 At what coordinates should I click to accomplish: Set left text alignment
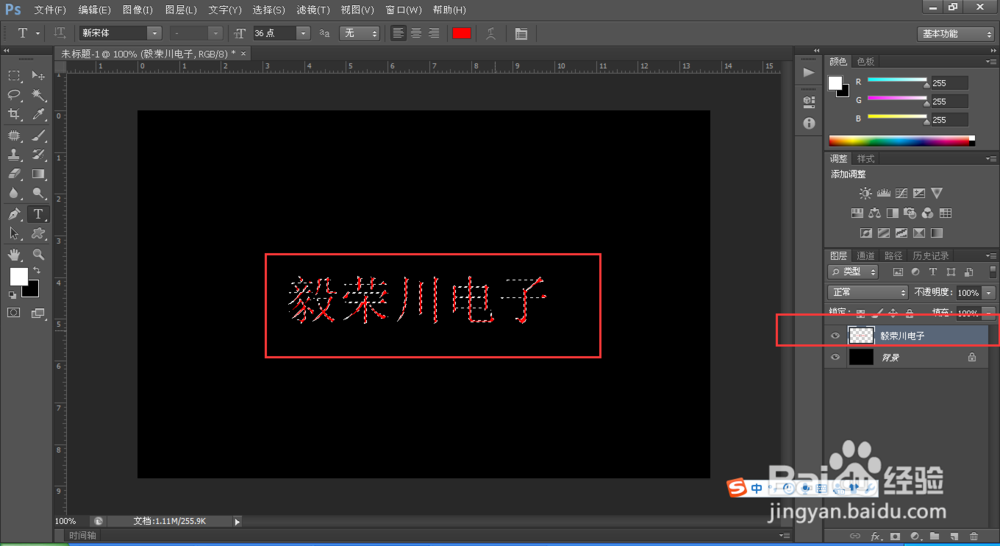(x=398, y=33)
